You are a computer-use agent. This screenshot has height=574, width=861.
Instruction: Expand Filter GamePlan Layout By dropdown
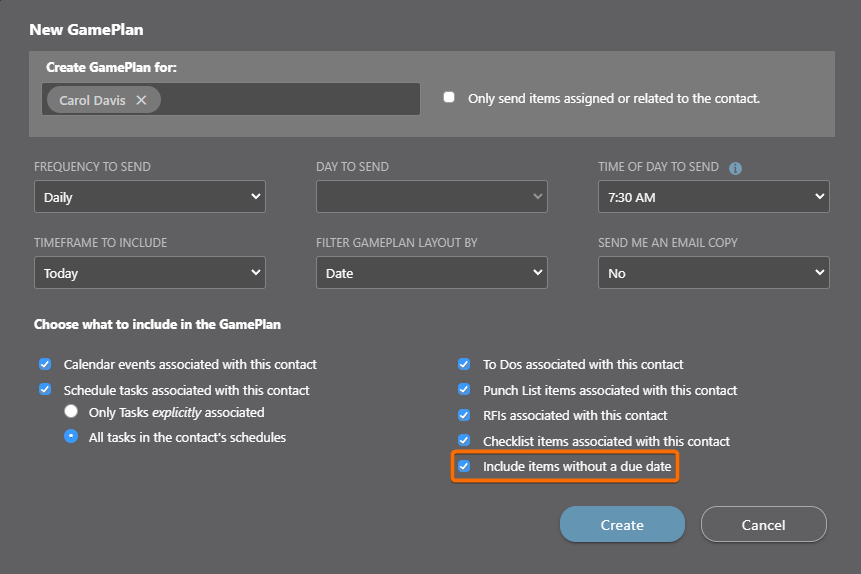point(432,273)
